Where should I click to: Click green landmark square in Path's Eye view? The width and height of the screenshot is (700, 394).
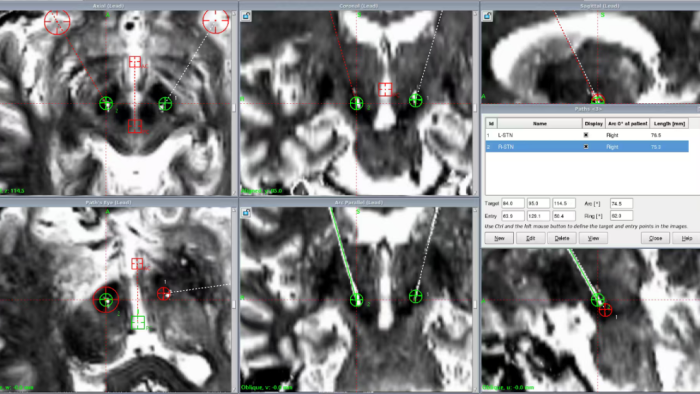(138, 322)
